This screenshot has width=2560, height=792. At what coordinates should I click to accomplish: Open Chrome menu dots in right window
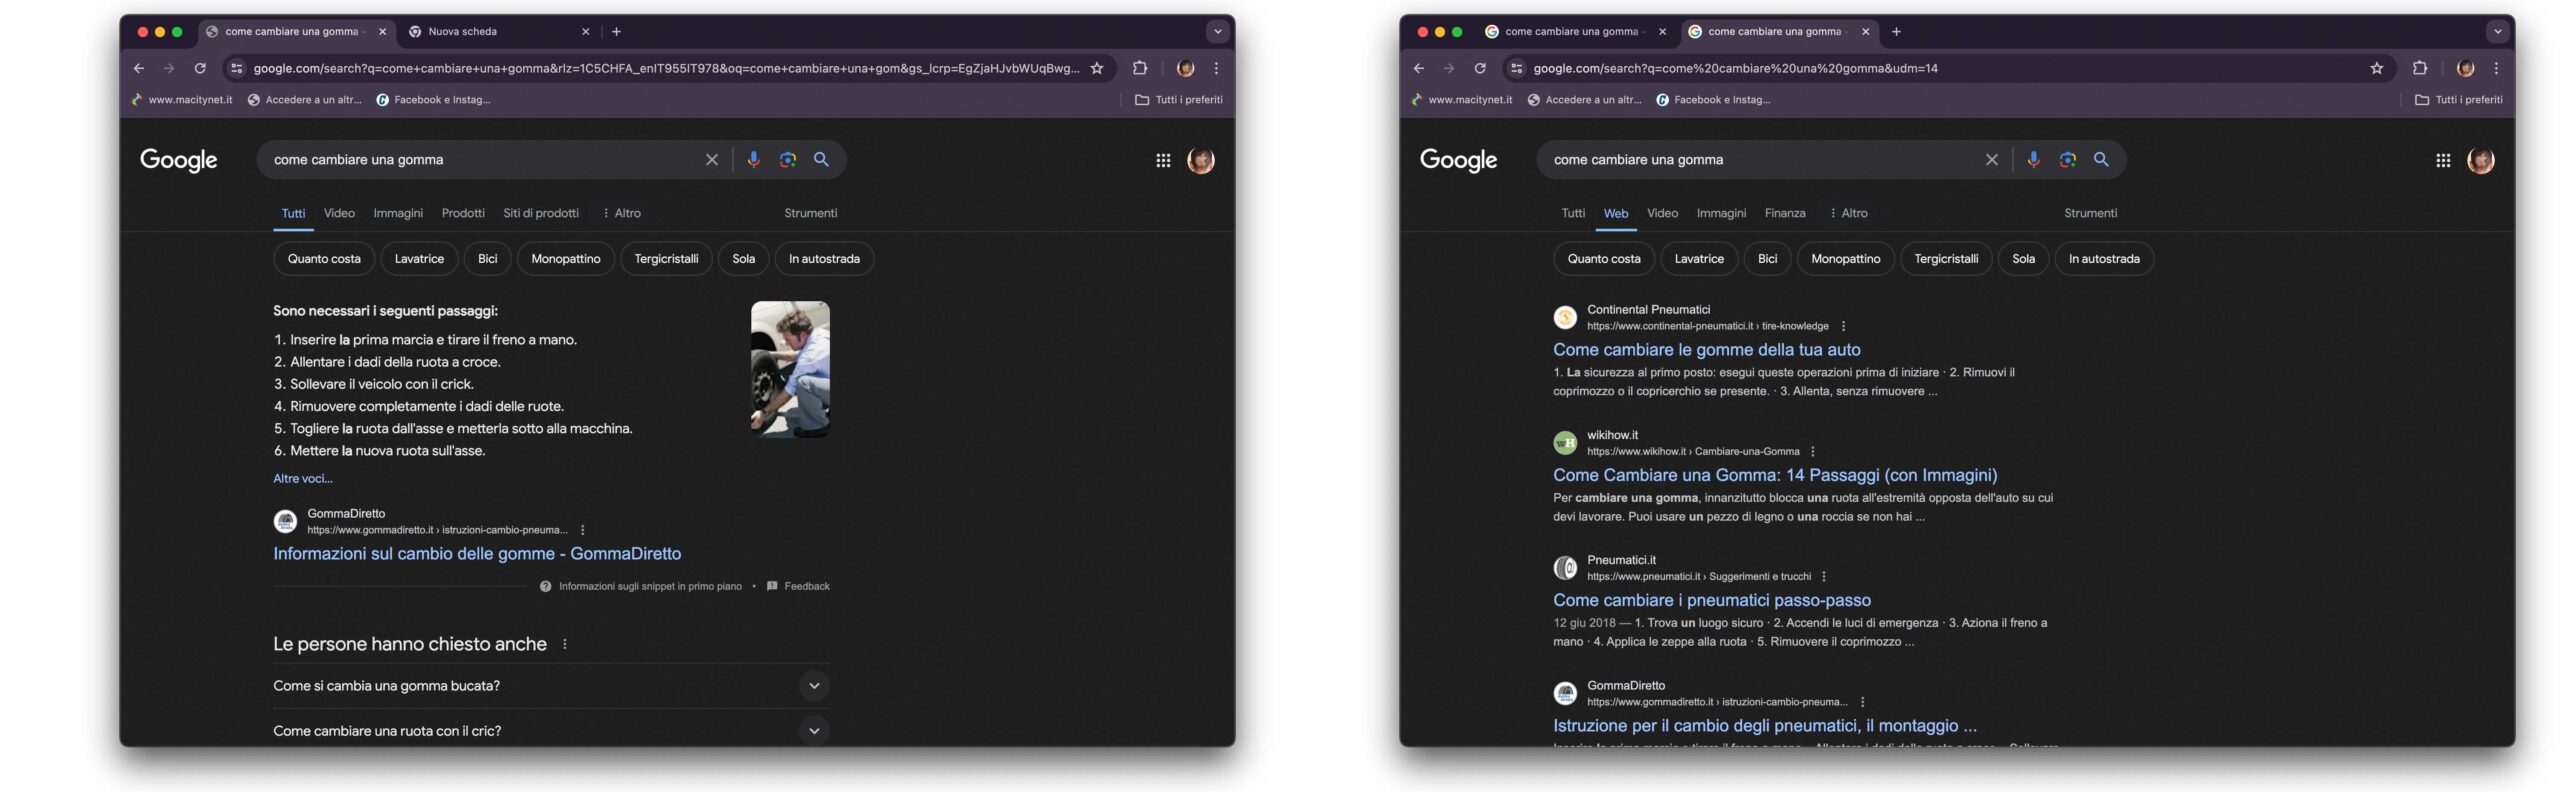(x=2496, y=68)
